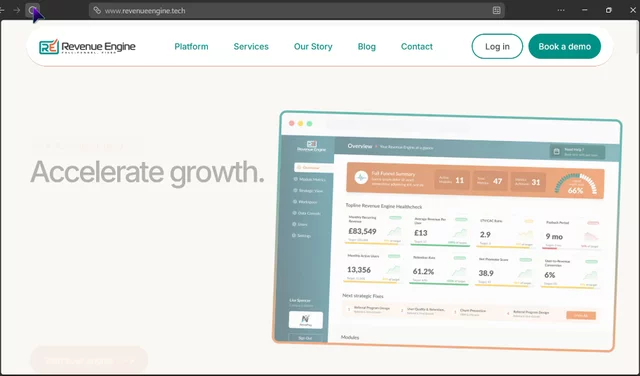Open the browser's three-dot menu
The height and width of the screenshot is (376, 640).
(561, 10)
